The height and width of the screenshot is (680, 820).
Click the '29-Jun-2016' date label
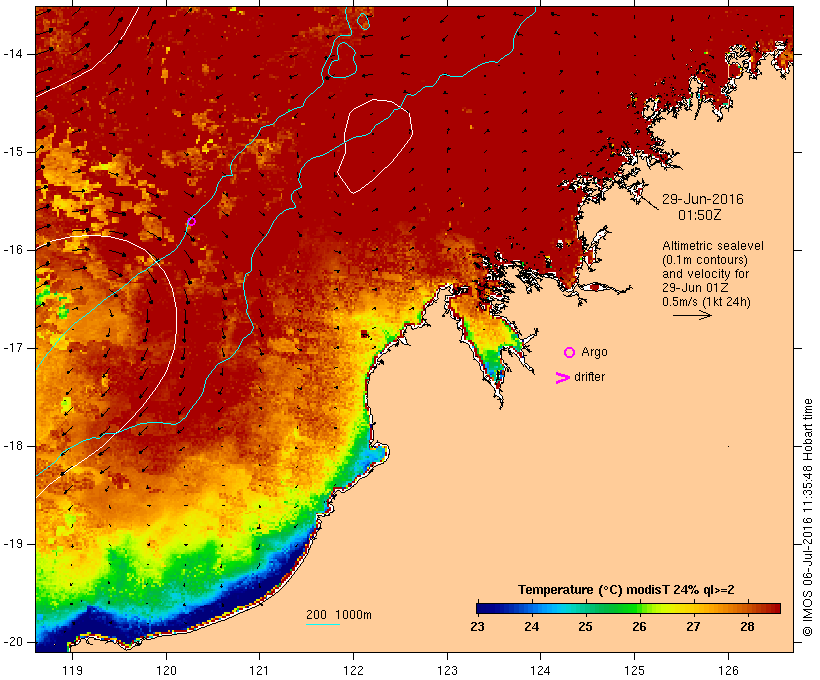point(702,199)
